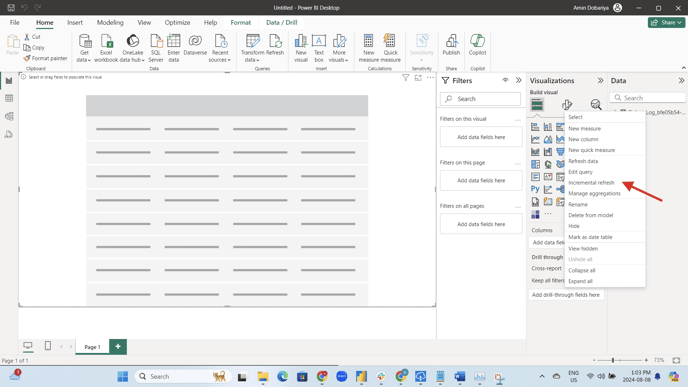The width and height of the screenshot is (688, 387).
Task: Collapse the Filters pane
Action: [x=519, y=80]
